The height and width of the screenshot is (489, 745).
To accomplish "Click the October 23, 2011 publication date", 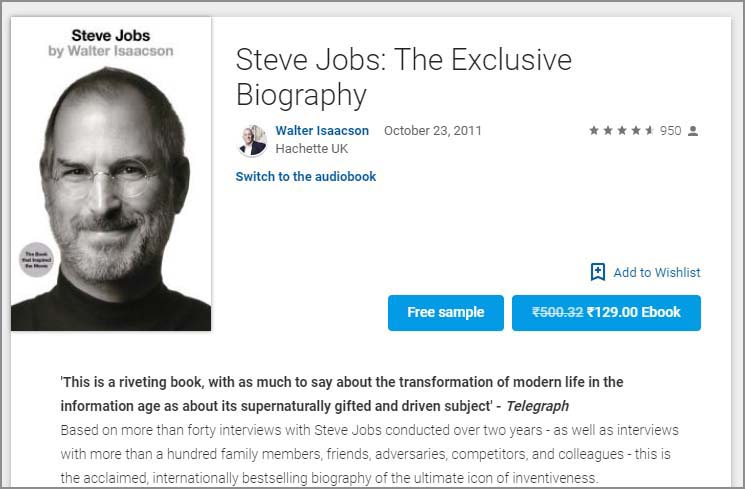I will 432,131.
